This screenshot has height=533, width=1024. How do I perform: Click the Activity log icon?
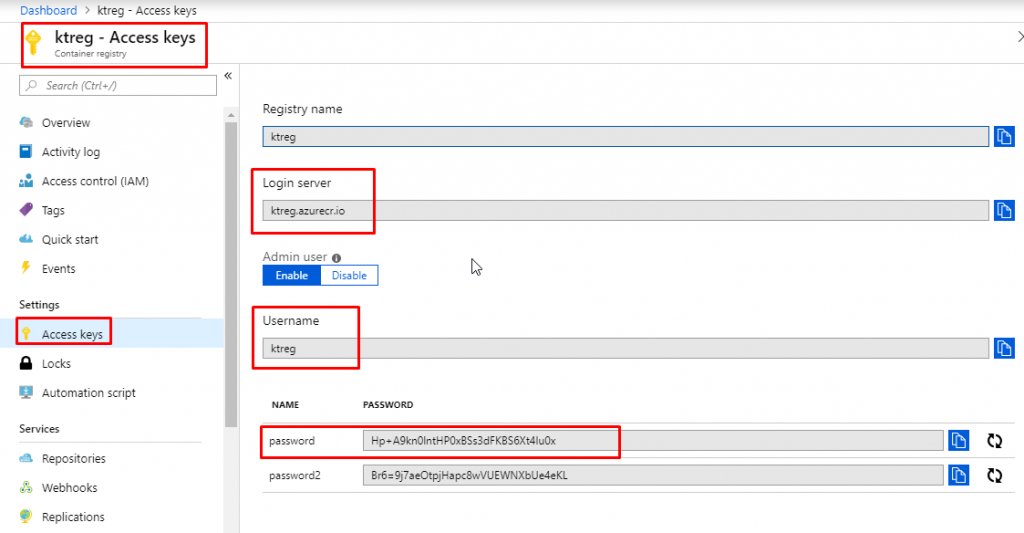tap(25, 152)
